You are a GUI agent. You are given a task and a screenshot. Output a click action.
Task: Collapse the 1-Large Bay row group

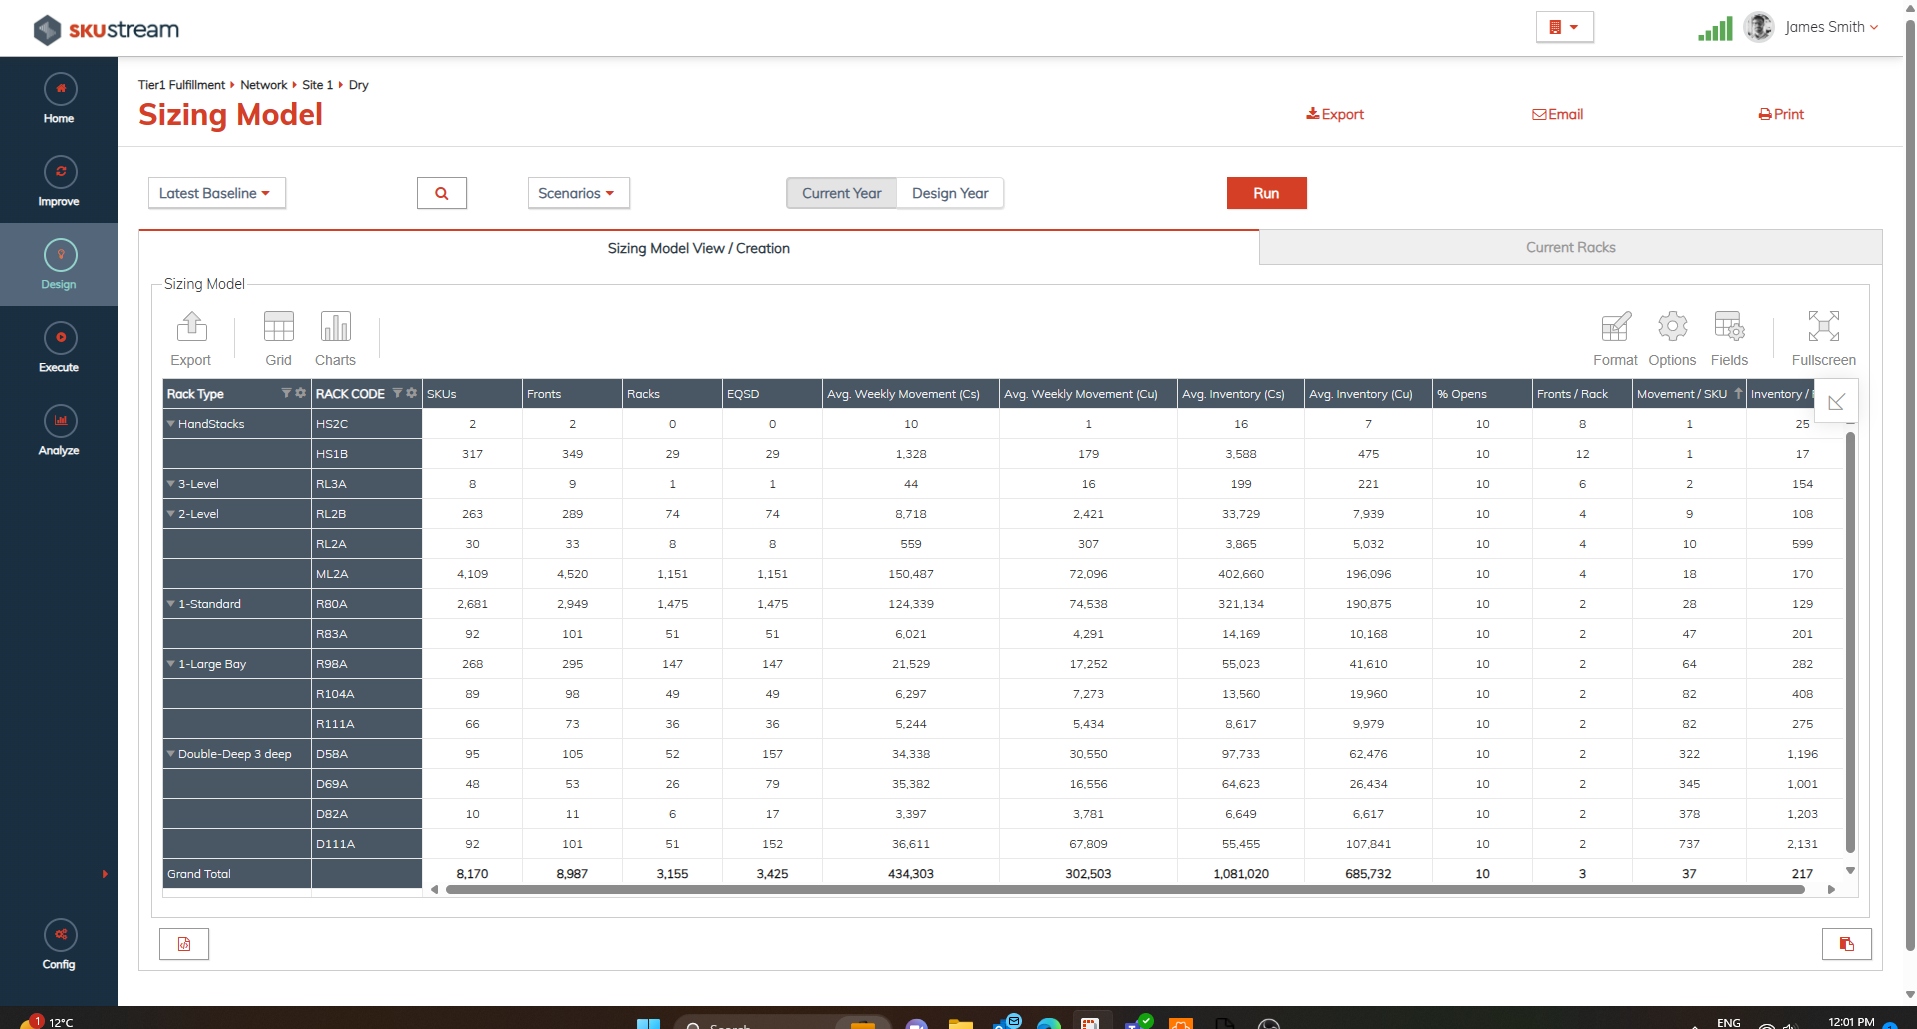[x=171, y=664]
